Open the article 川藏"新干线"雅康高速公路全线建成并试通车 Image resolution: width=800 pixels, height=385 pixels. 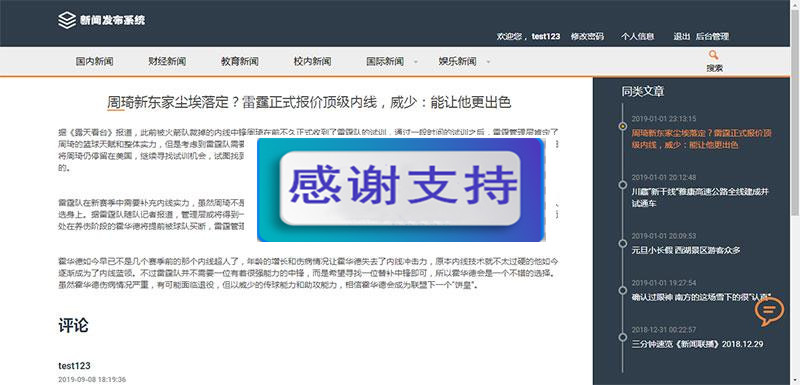pyautogui.click(x=700, y=198)
